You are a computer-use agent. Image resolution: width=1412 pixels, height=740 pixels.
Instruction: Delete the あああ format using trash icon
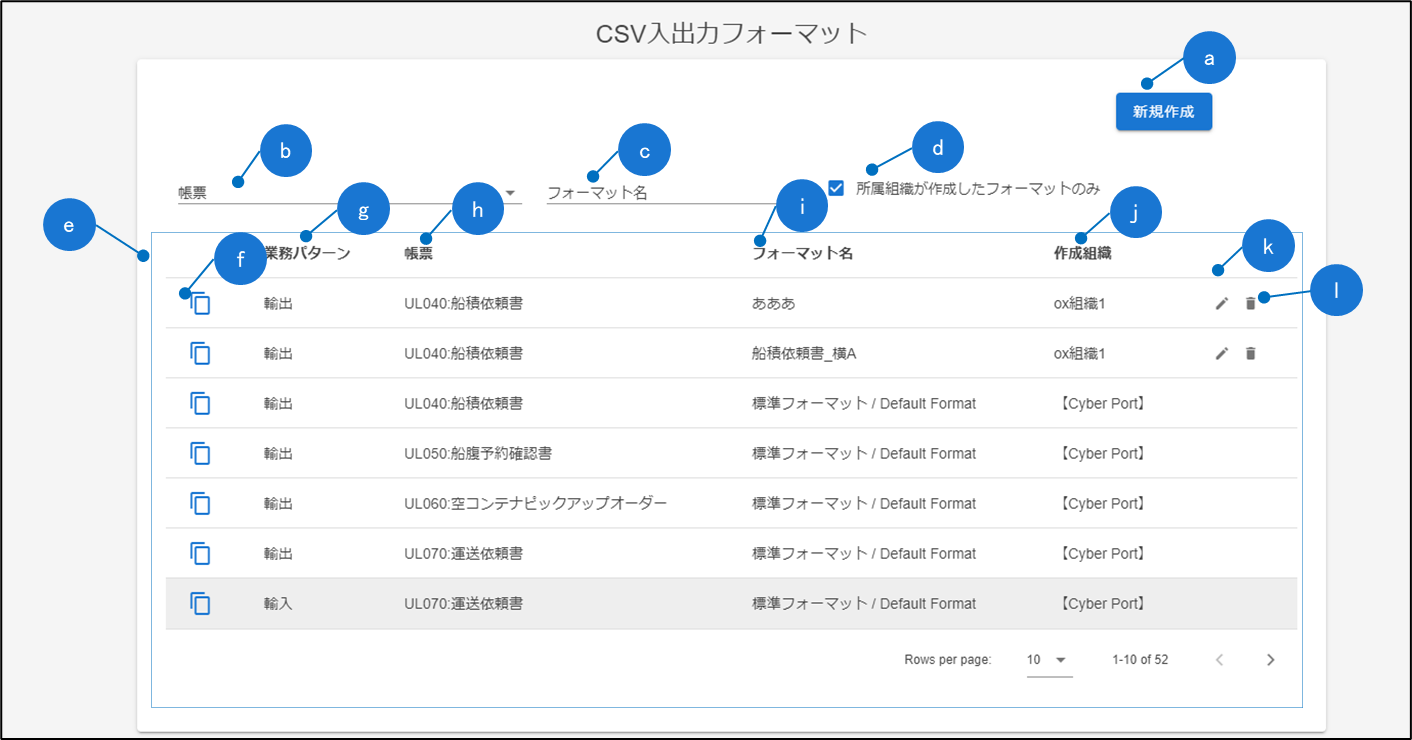coord(1250,303)
